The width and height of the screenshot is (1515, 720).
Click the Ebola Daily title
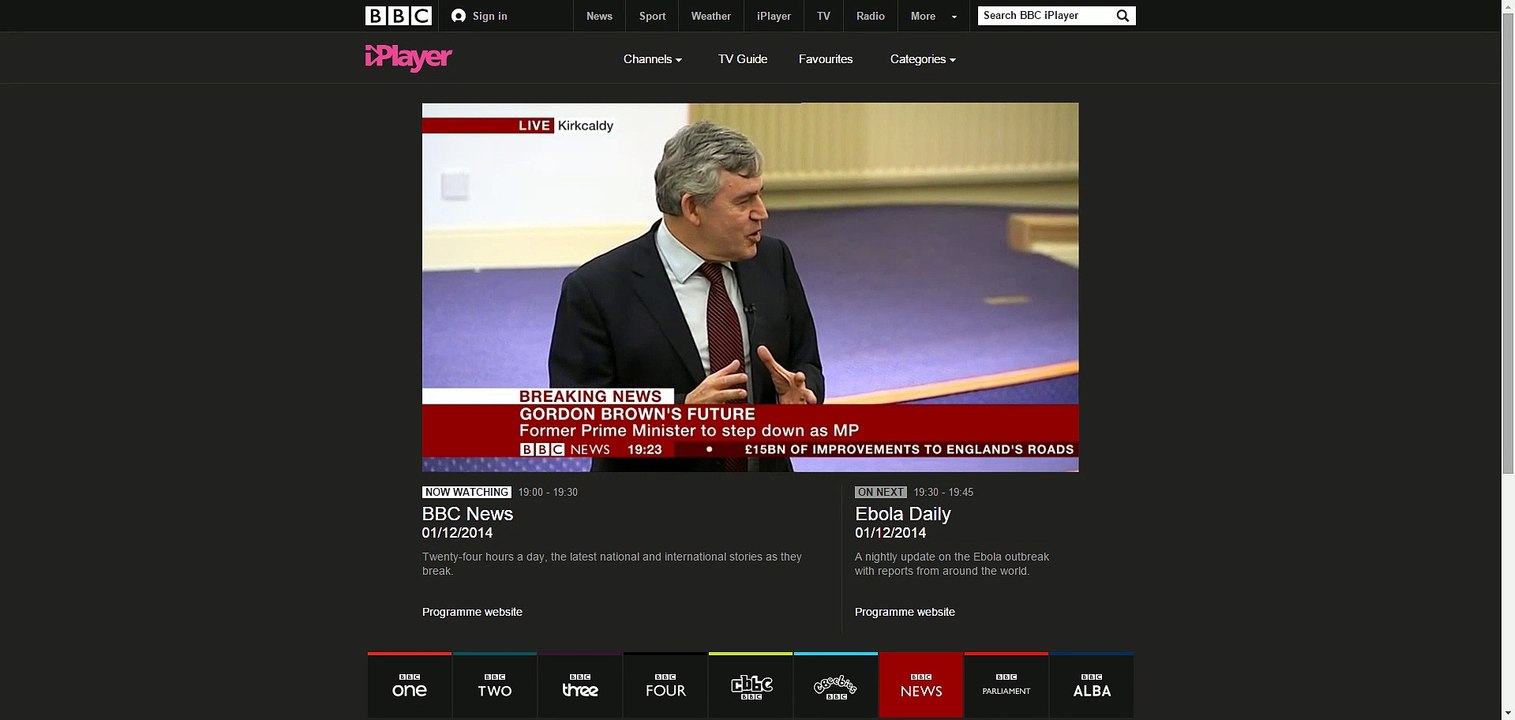(903, 514)
